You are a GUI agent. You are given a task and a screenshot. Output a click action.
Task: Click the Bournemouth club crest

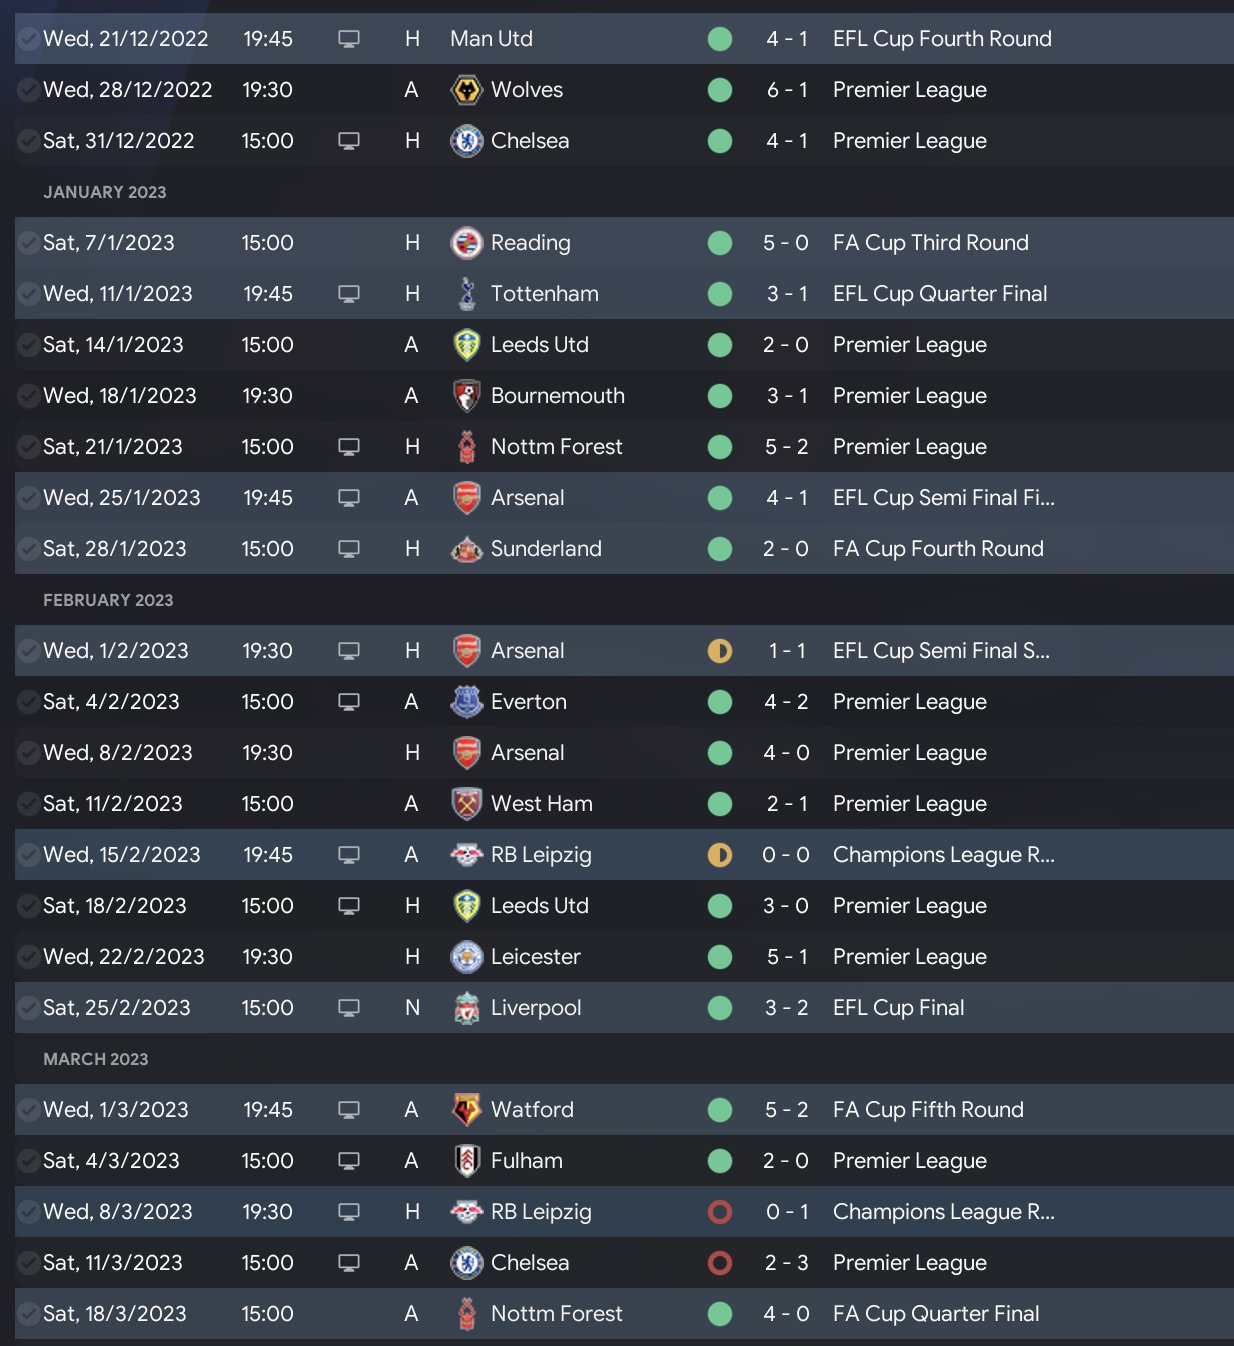(x=466, y=396)
